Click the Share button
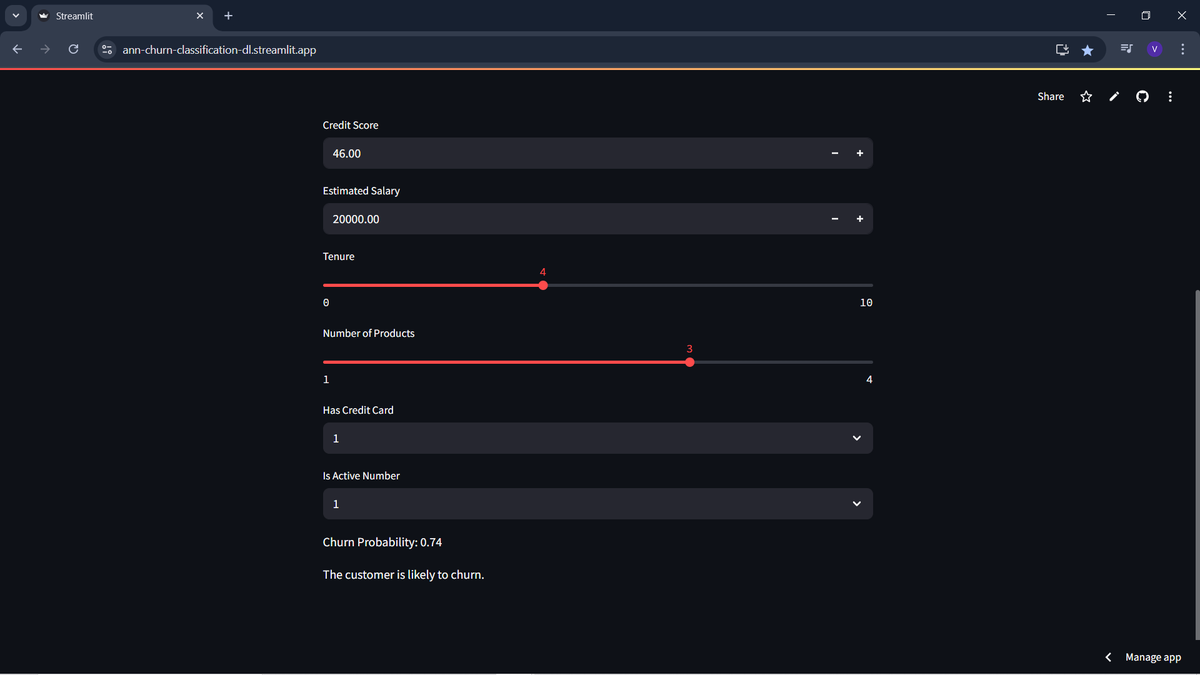 click(1051, 96)
